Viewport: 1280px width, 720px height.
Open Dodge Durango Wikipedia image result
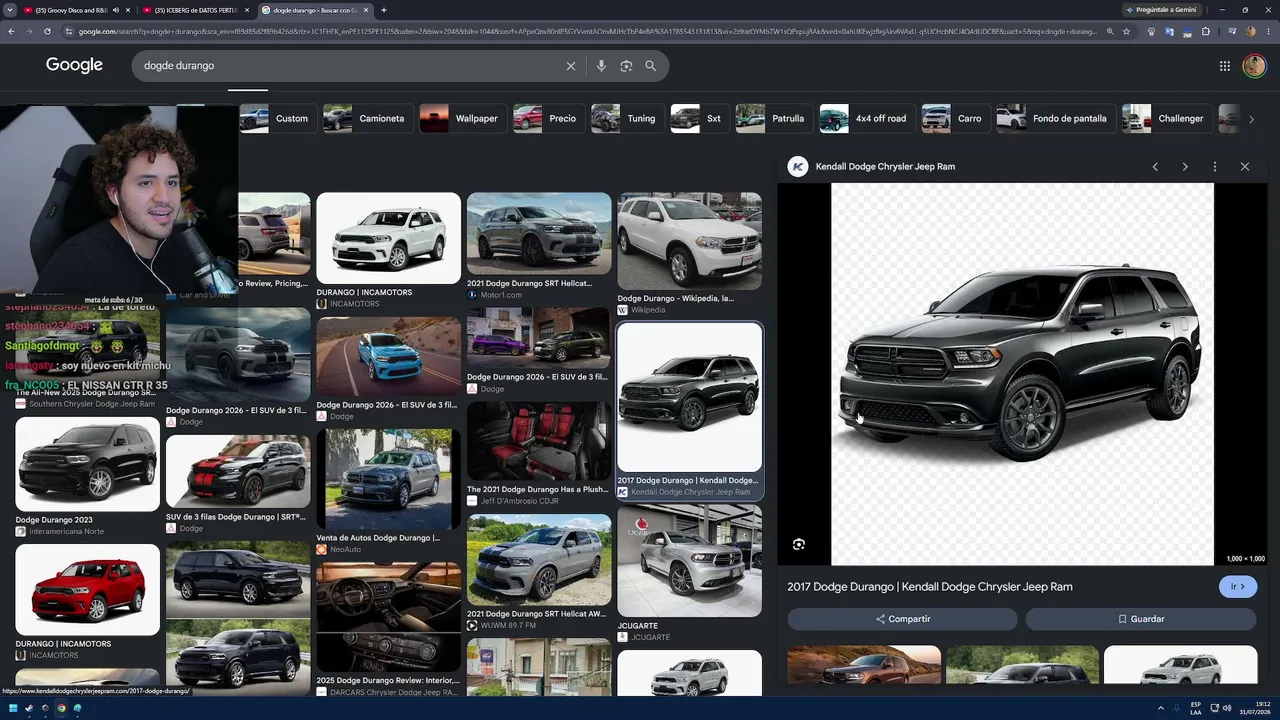[x=690, y=241]
